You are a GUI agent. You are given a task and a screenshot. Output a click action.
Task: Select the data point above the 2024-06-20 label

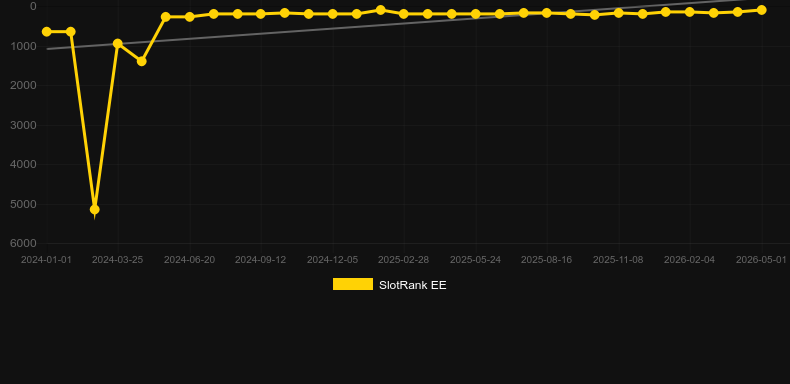189,17
